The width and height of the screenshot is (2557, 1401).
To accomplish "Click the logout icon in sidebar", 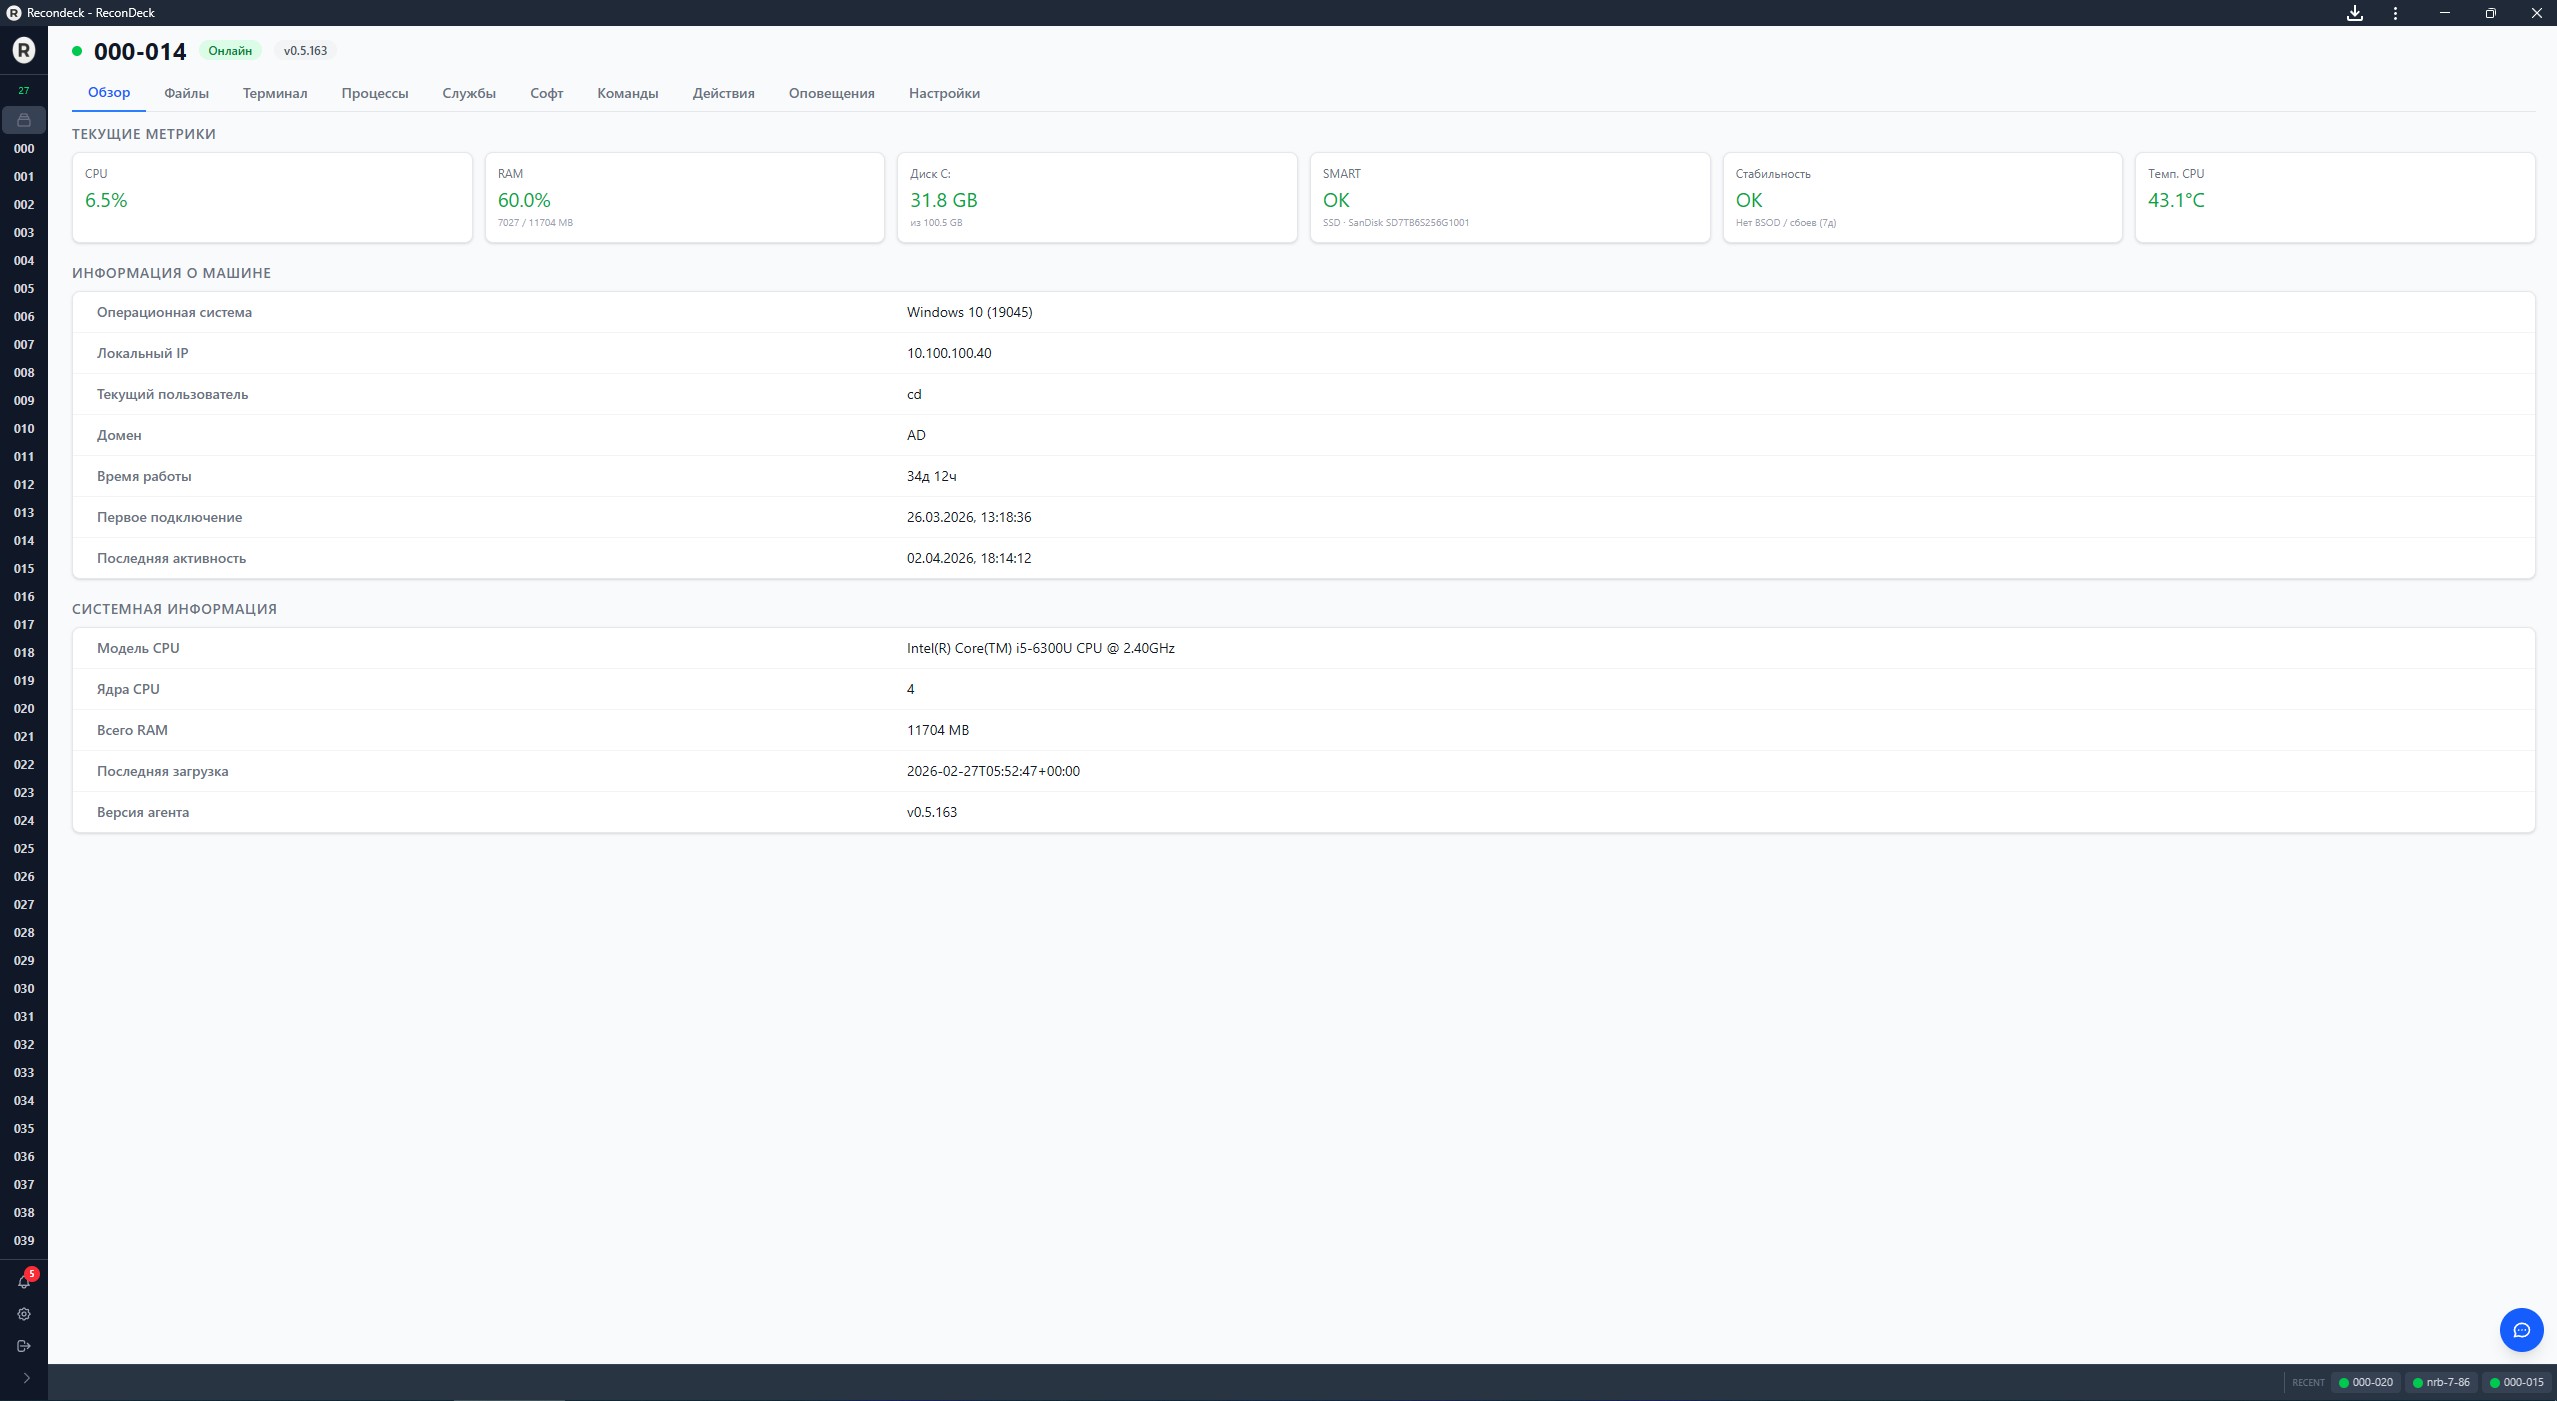I will [x=24, y=1346].
